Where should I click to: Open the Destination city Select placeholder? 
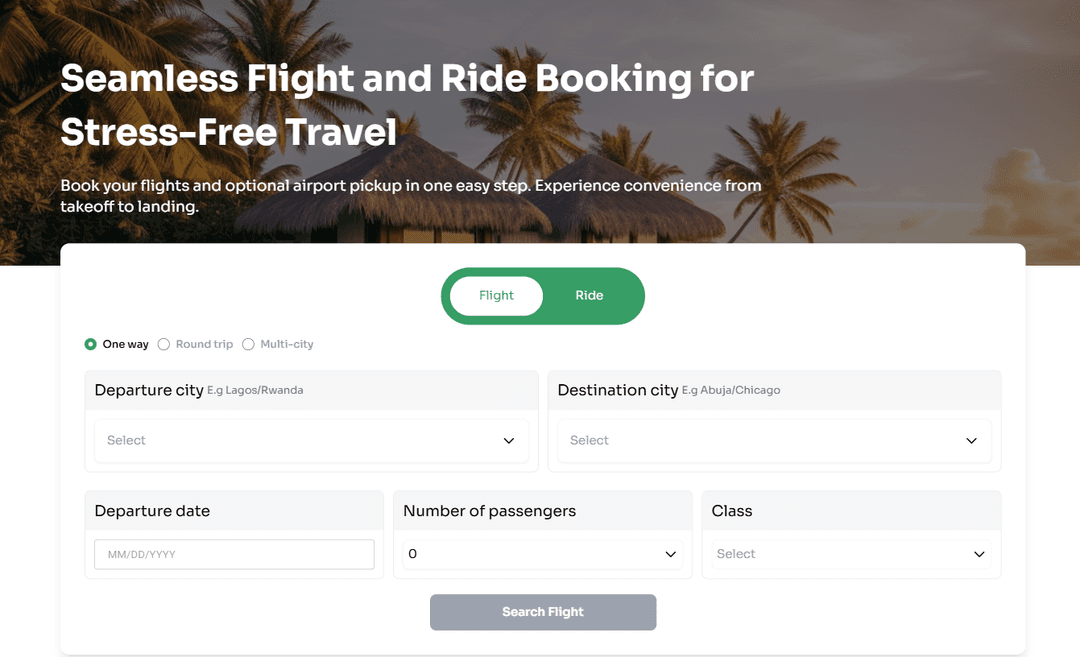point(590,441)
